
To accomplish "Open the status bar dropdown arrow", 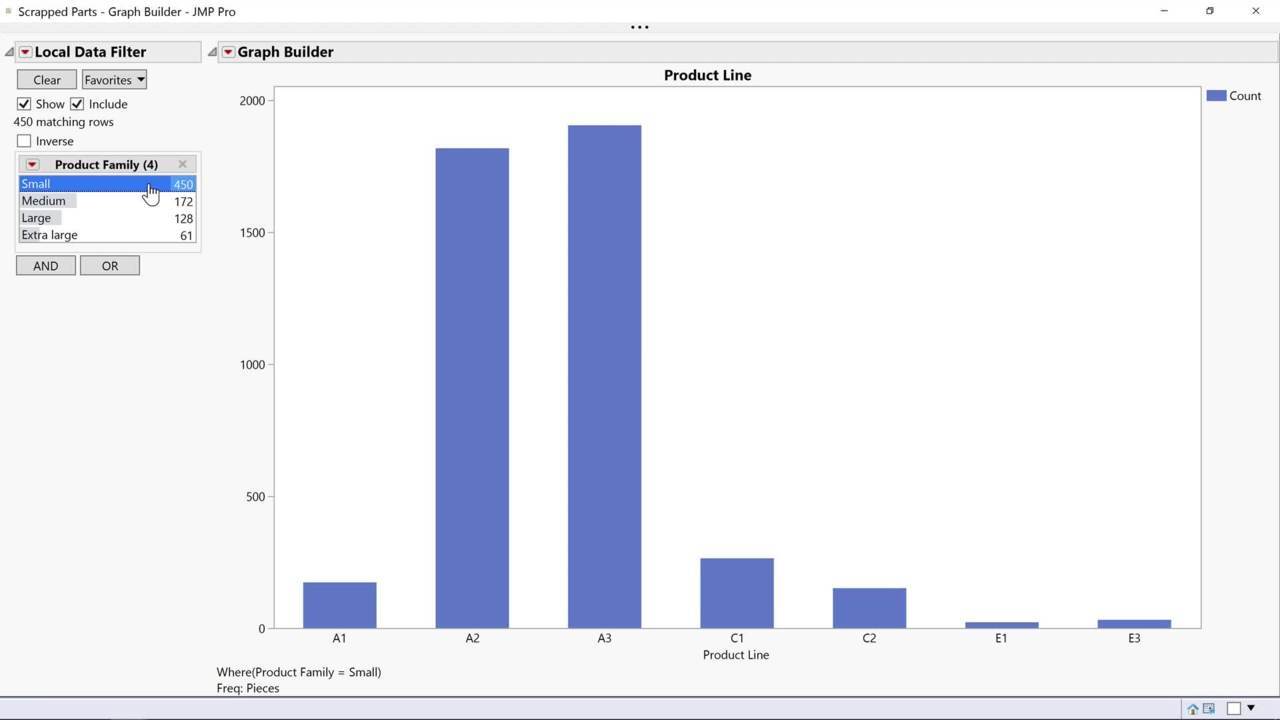I will [1250, 708].
